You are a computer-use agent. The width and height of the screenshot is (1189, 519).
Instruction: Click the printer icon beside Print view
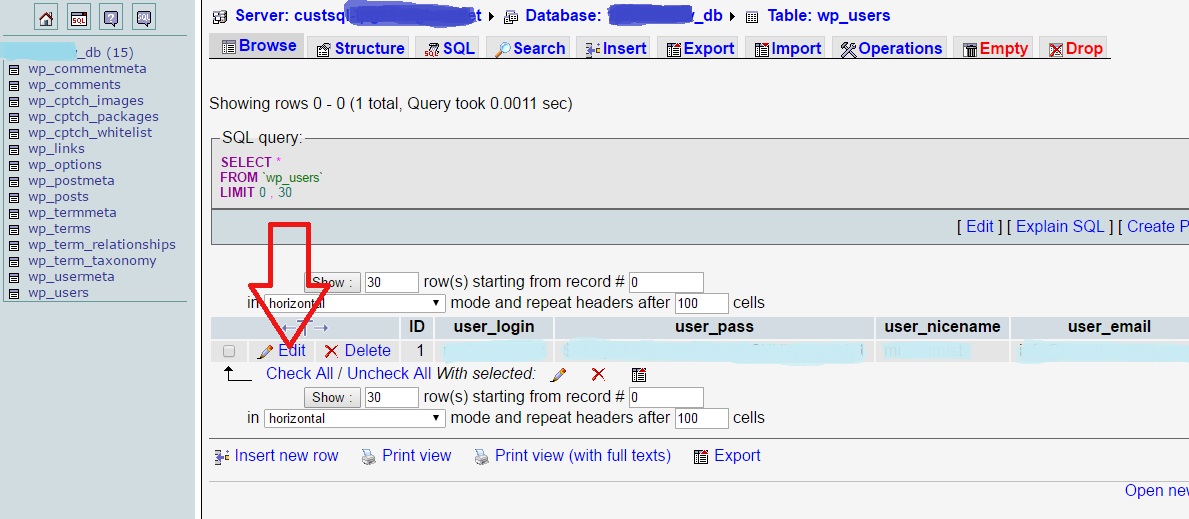coord(369,457)
